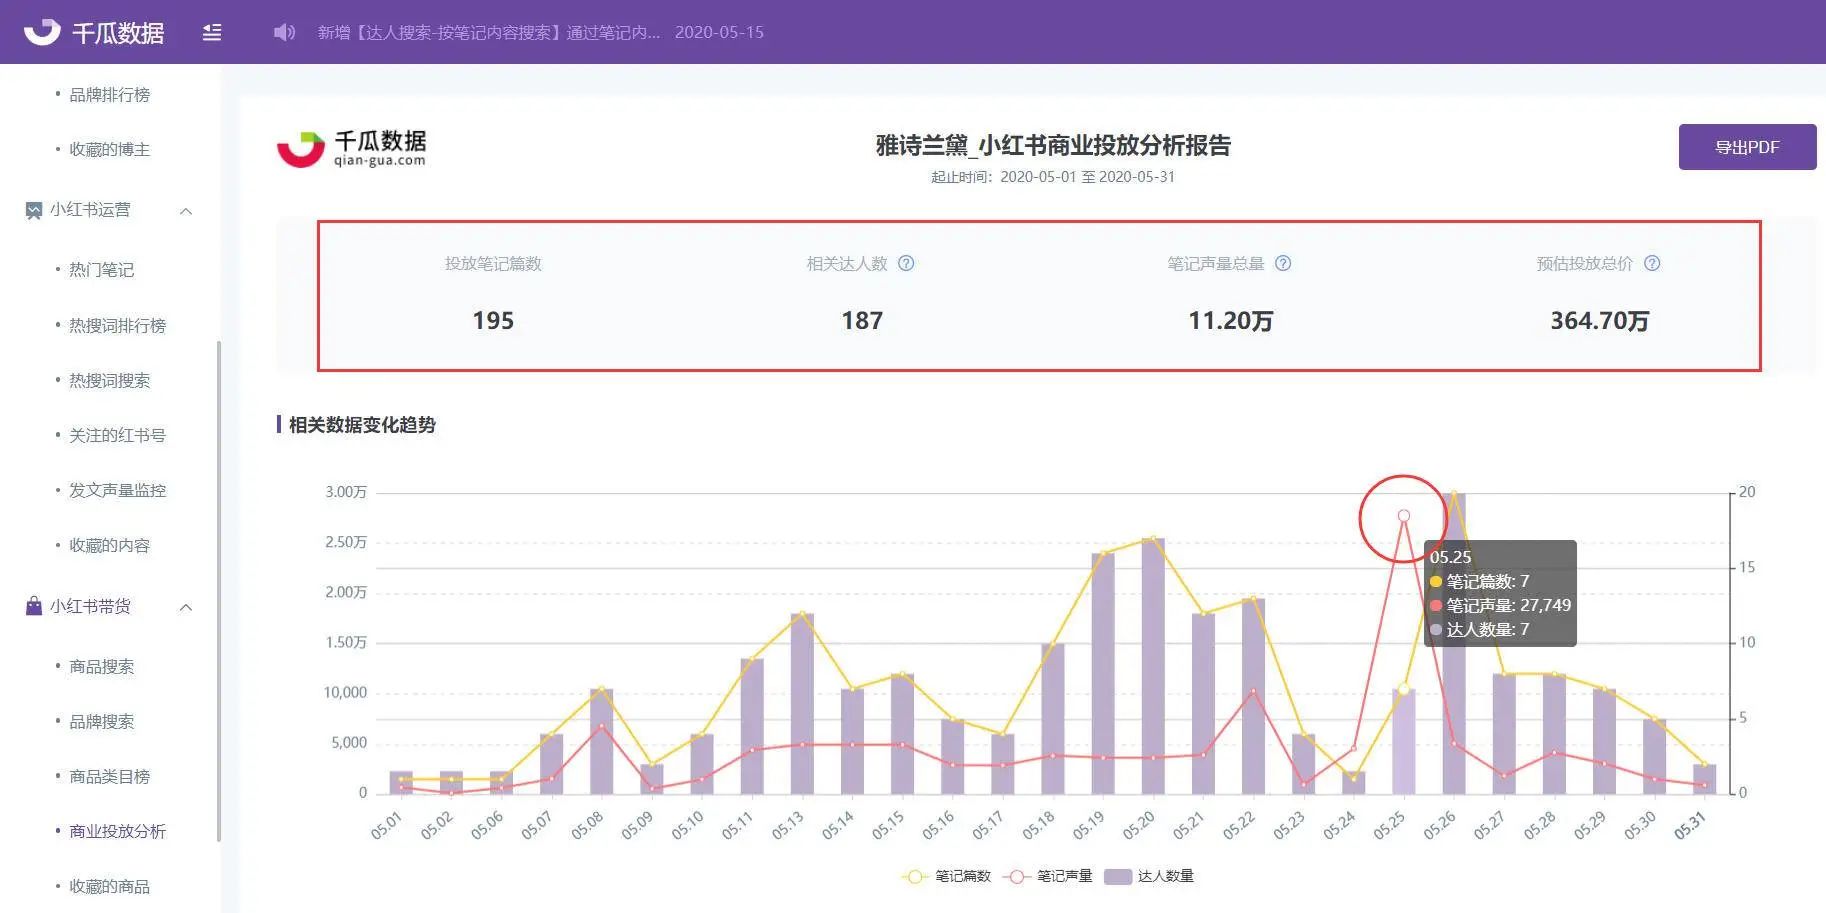The width and height of the screenshot is (1826, 913).
Task: Click the 千瓜数据 logo in header
Action: pos(94,32)
